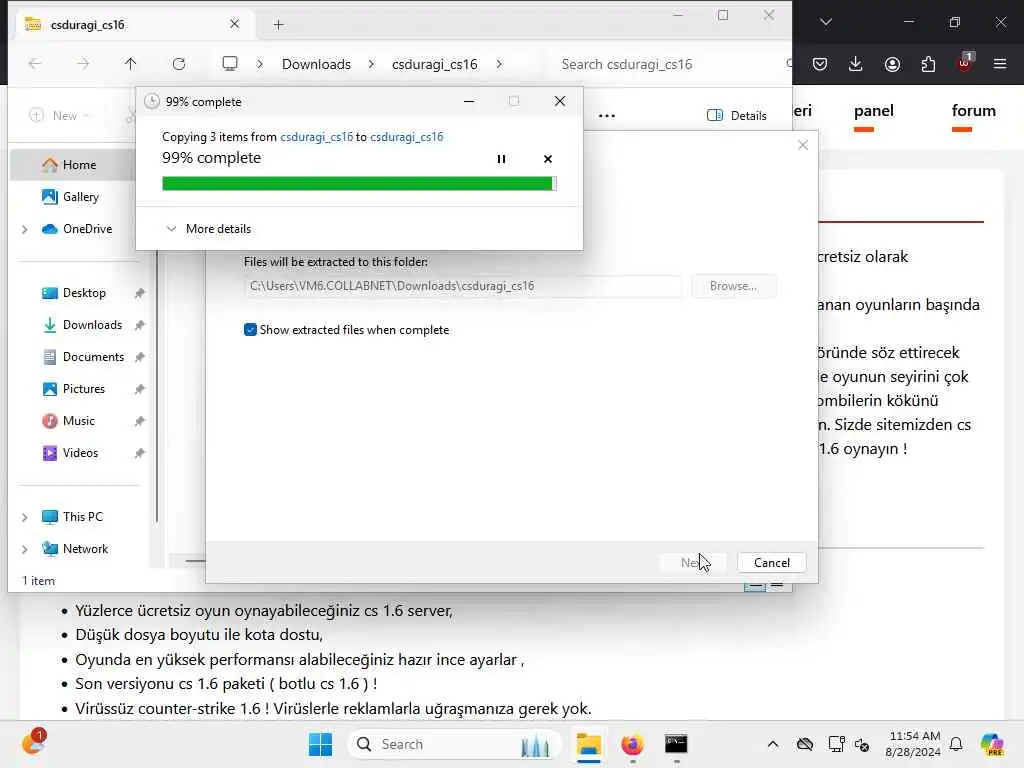Open the New dropdown in Explorer toolbar
The width and height of the screenshot is (1024, 768).
click(x=59, y=116)
